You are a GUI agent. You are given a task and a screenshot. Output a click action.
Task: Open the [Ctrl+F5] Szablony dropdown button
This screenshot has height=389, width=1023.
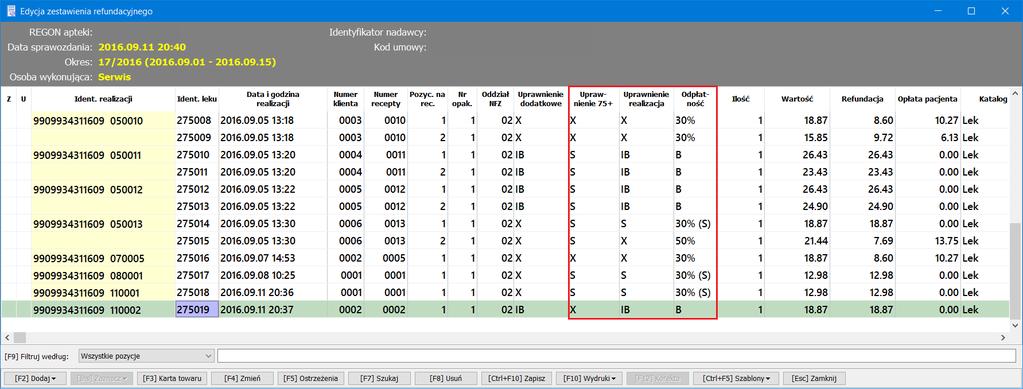[736, 378]
